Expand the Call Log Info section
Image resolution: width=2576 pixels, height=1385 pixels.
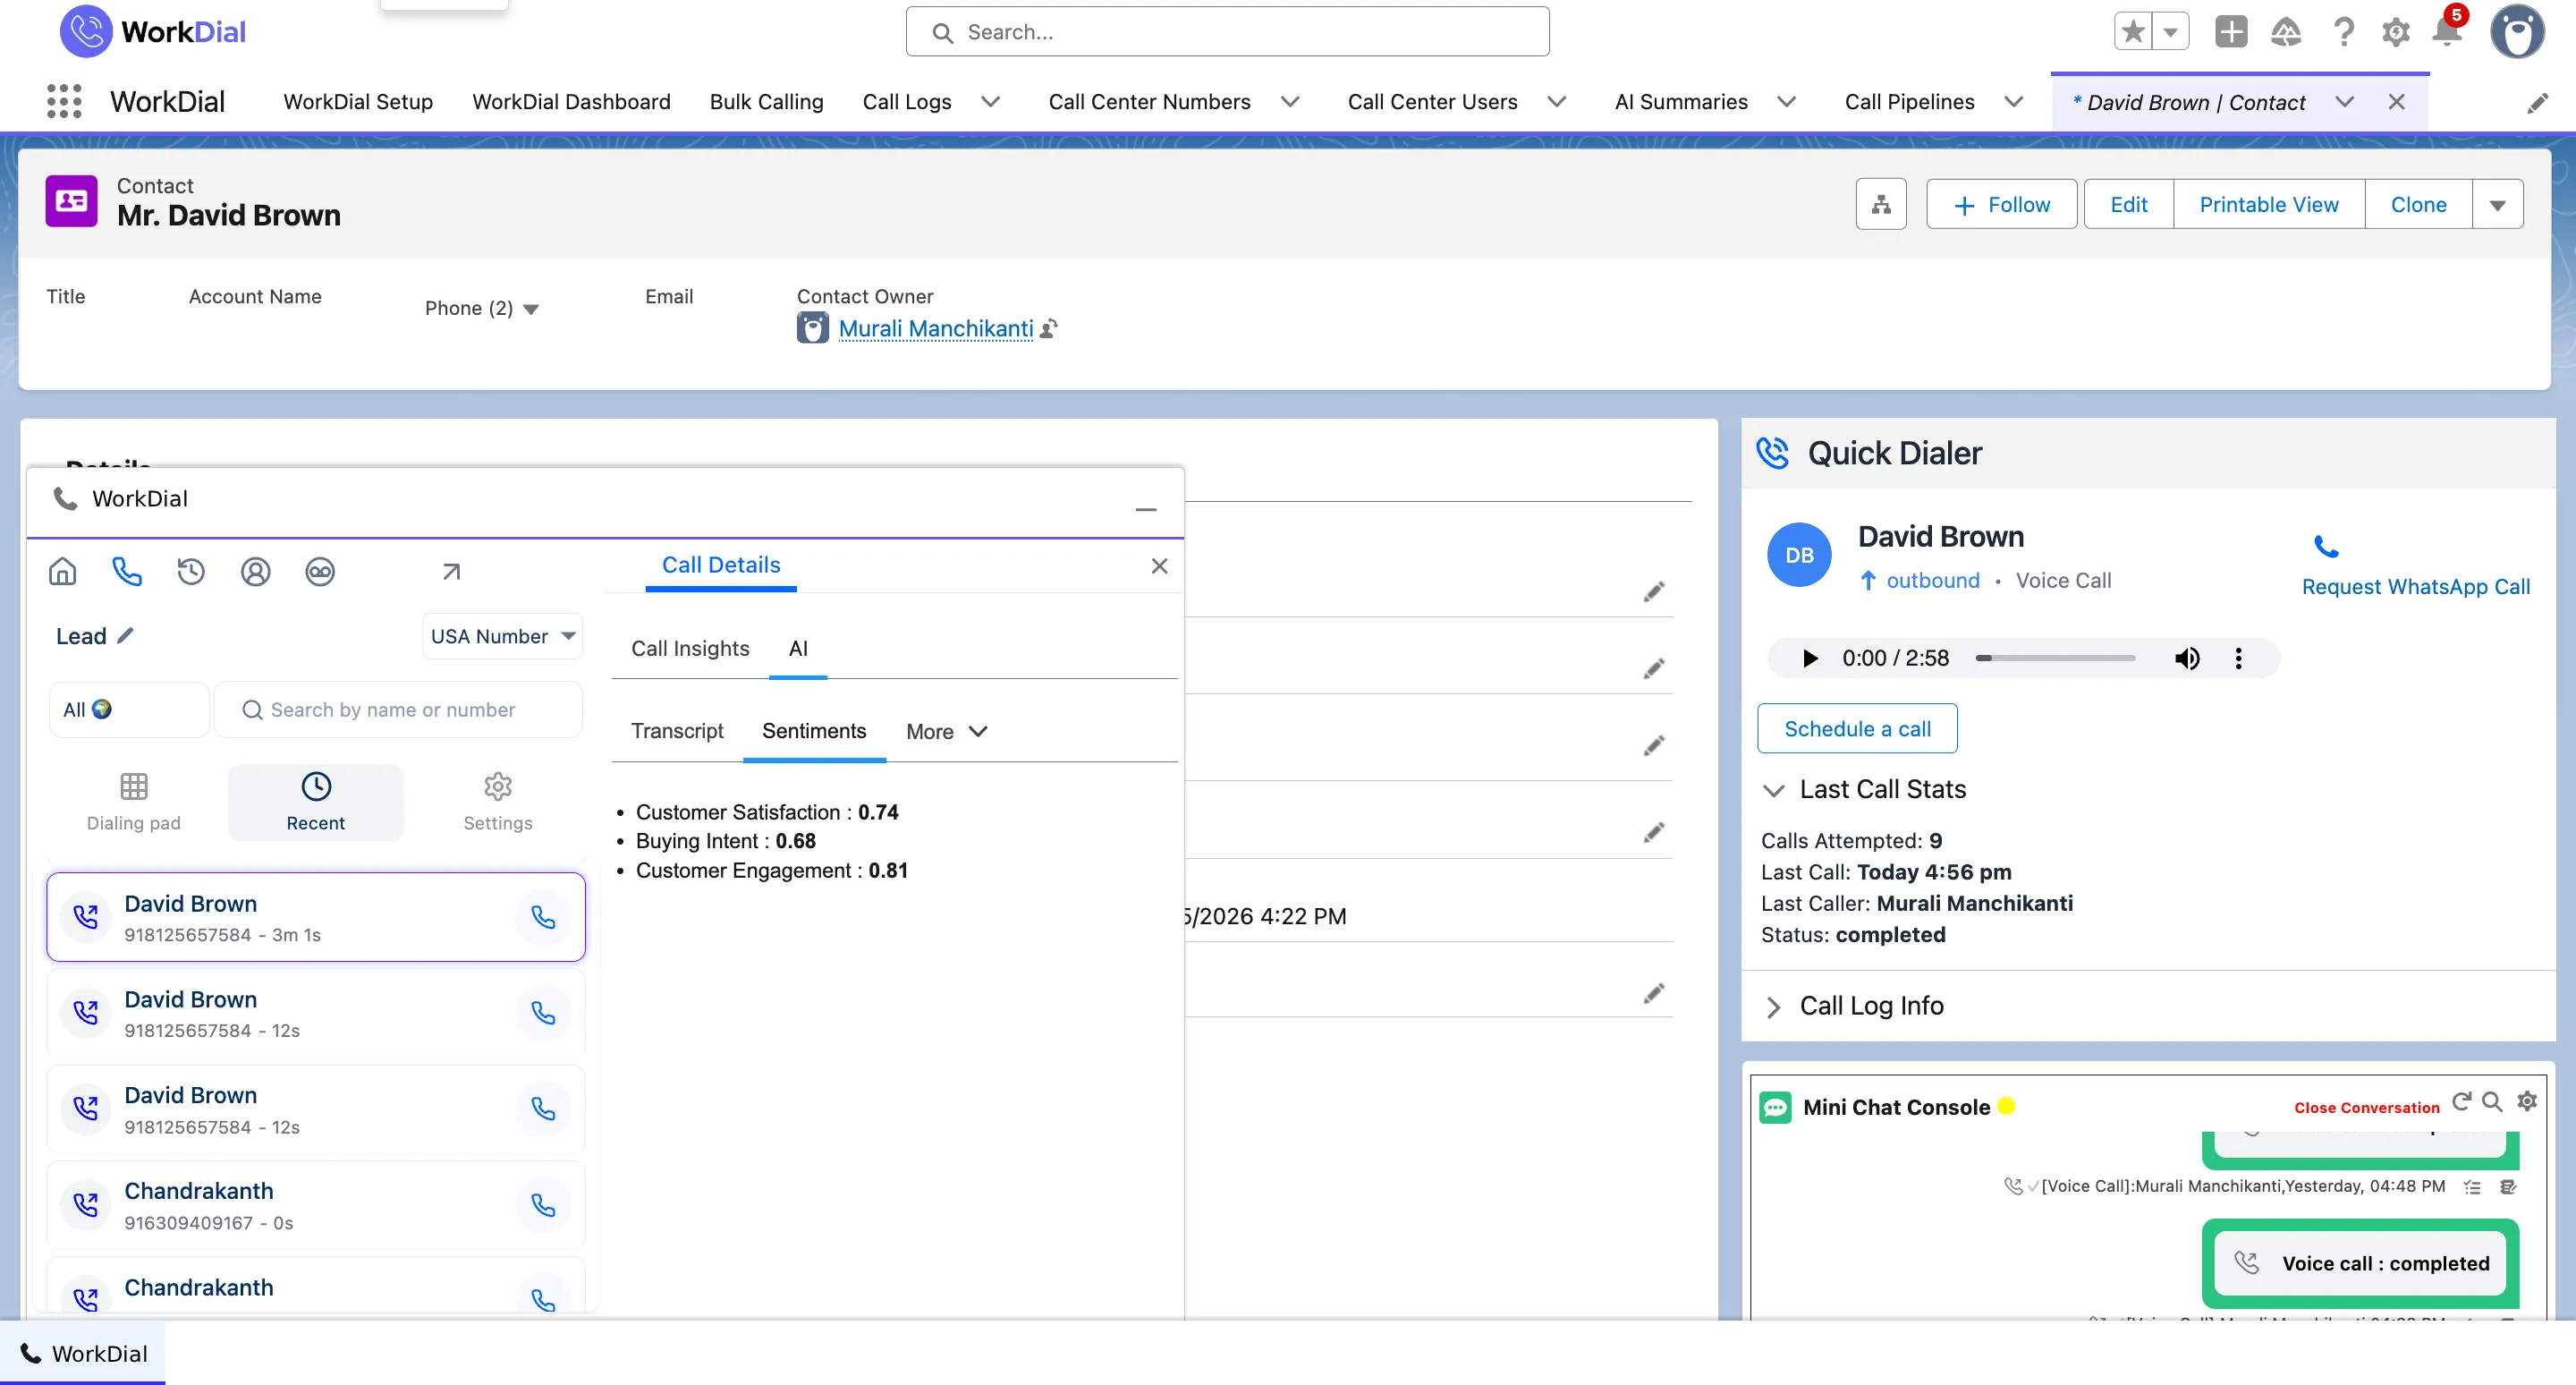pyautogui.click(x=1773, y=1007)
